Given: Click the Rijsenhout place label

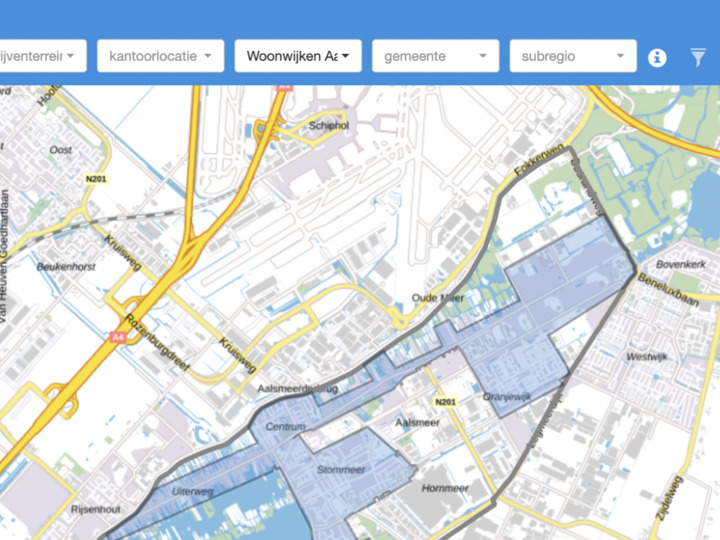Looking at the screenshot, I should pos(95,509).
